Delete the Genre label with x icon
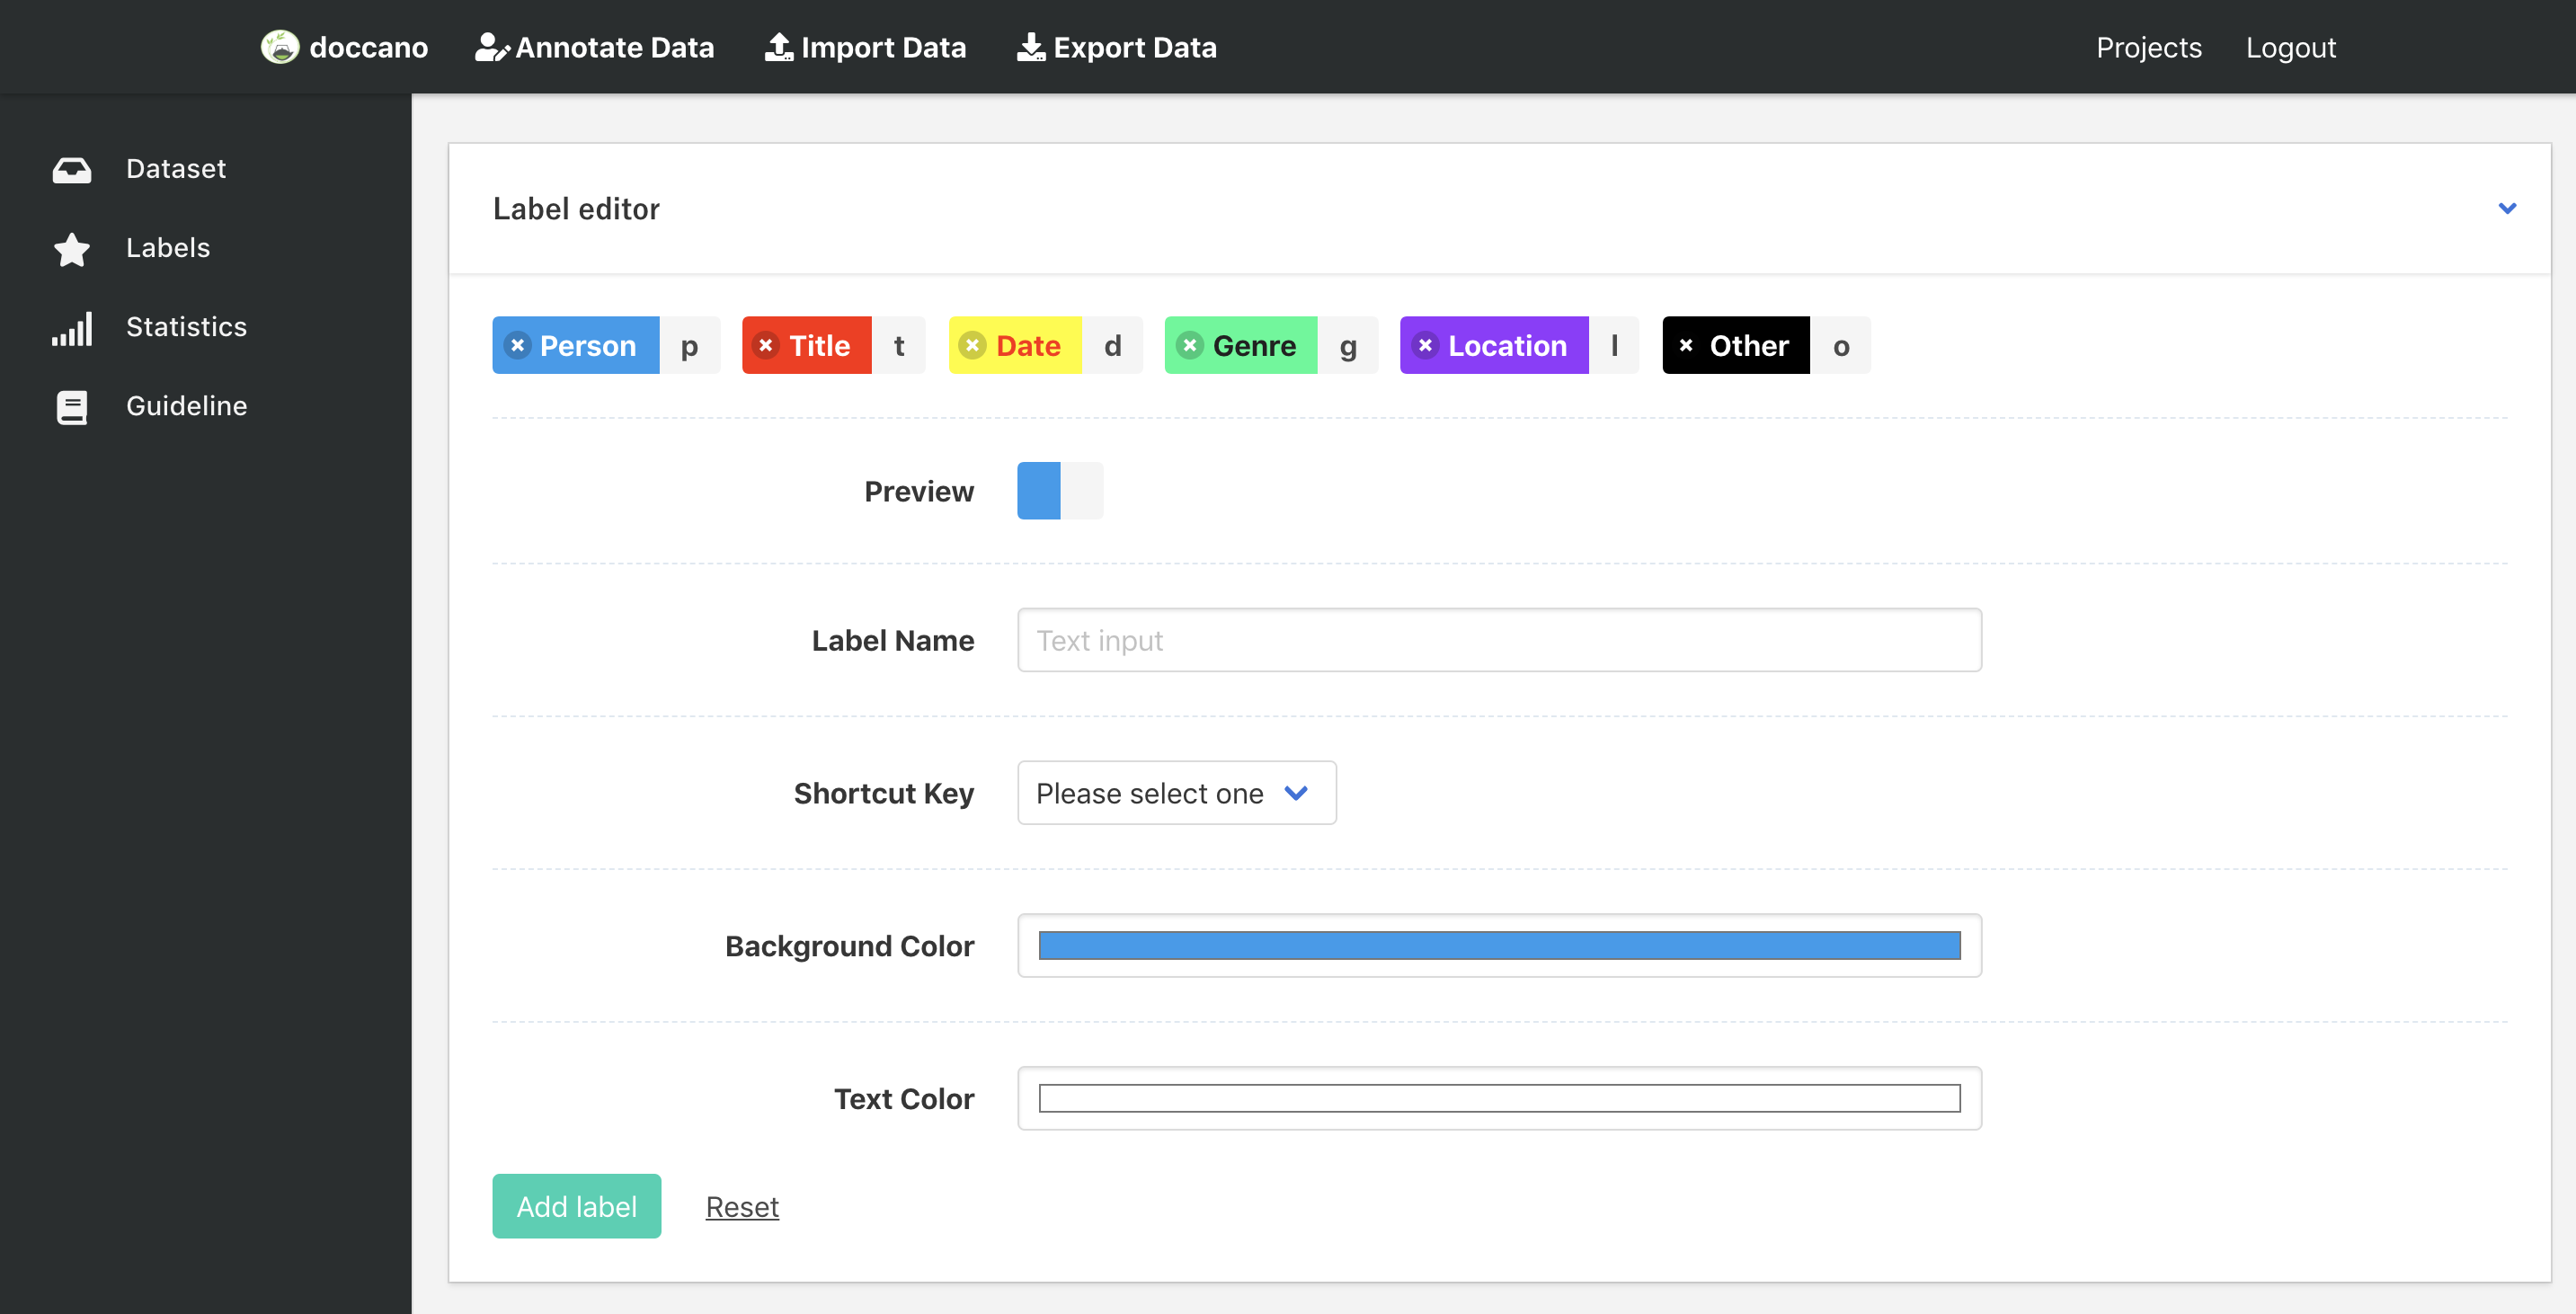 pos(1189,345)
